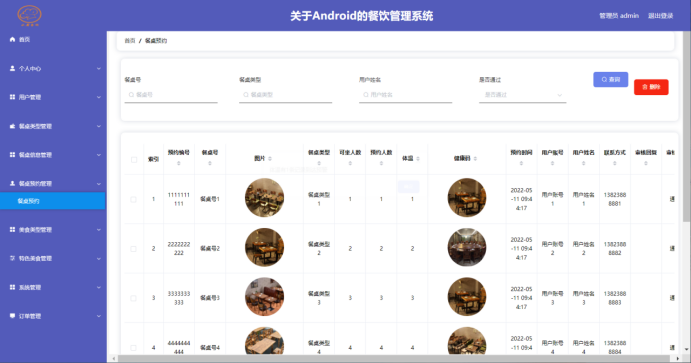
Task: Click the blue 查询 search button
Action: point(610,80)
